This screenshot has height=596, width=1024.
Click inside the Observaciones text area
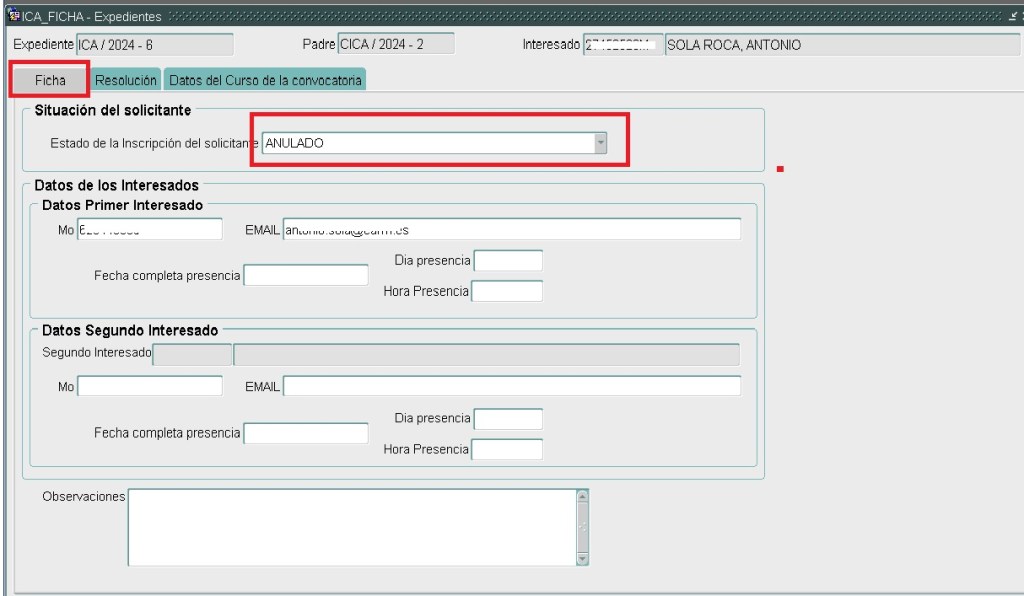(x=350, y=526)
